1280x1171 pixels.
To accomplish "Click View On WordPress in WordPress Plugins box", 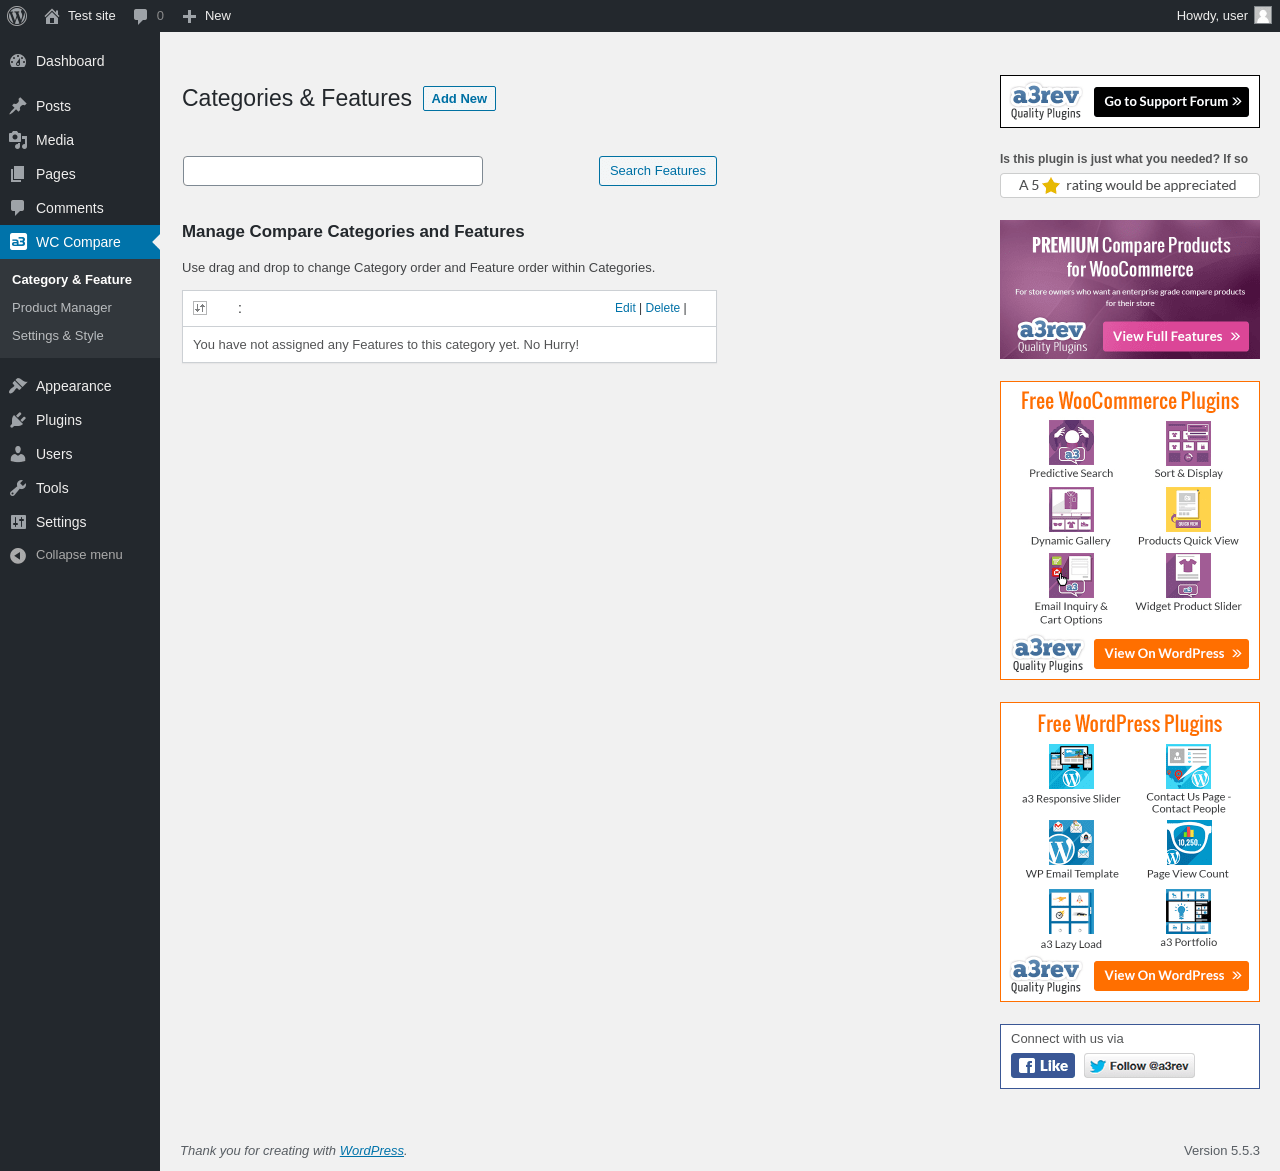I will [x=1171, y=976].
